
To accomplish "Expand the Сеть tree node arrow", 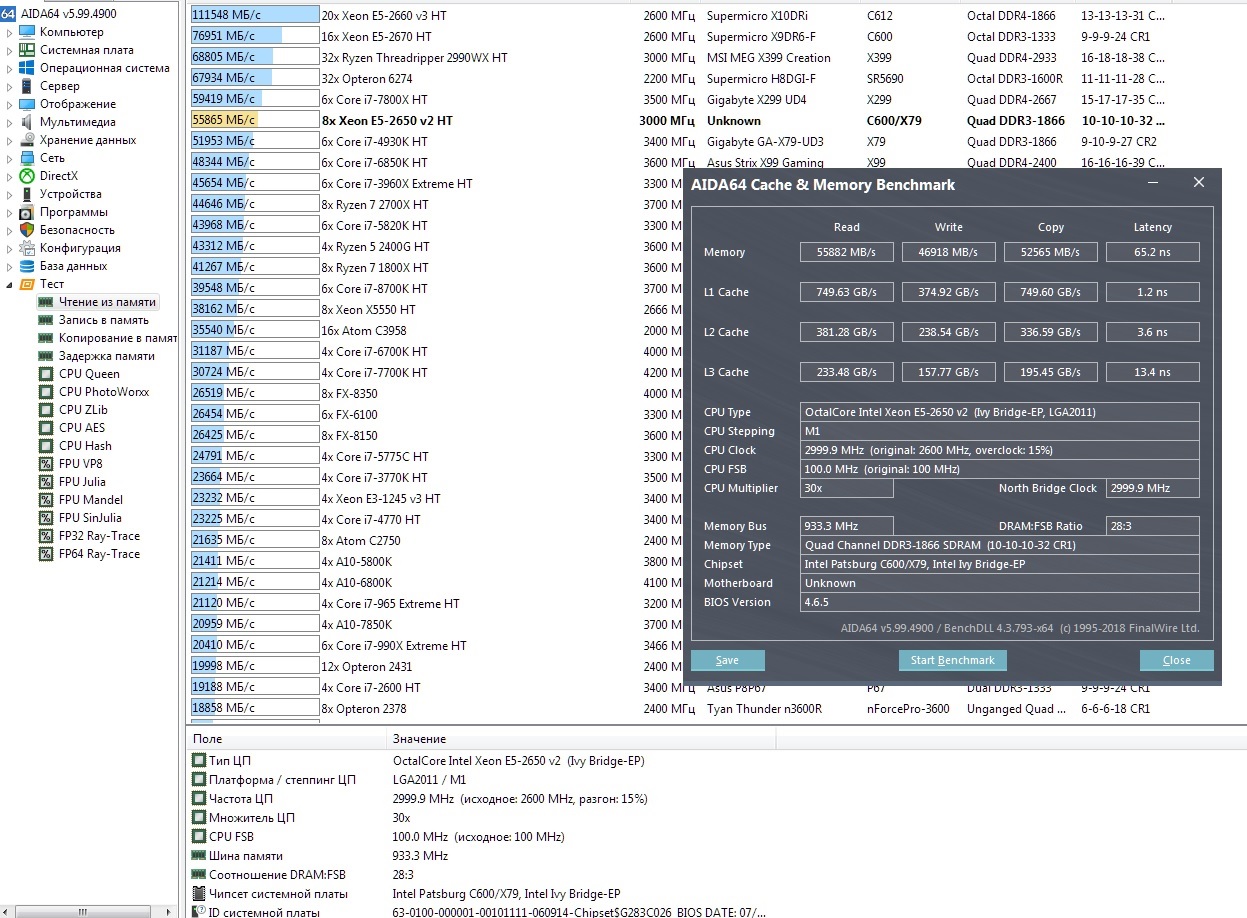I will 10,159.
